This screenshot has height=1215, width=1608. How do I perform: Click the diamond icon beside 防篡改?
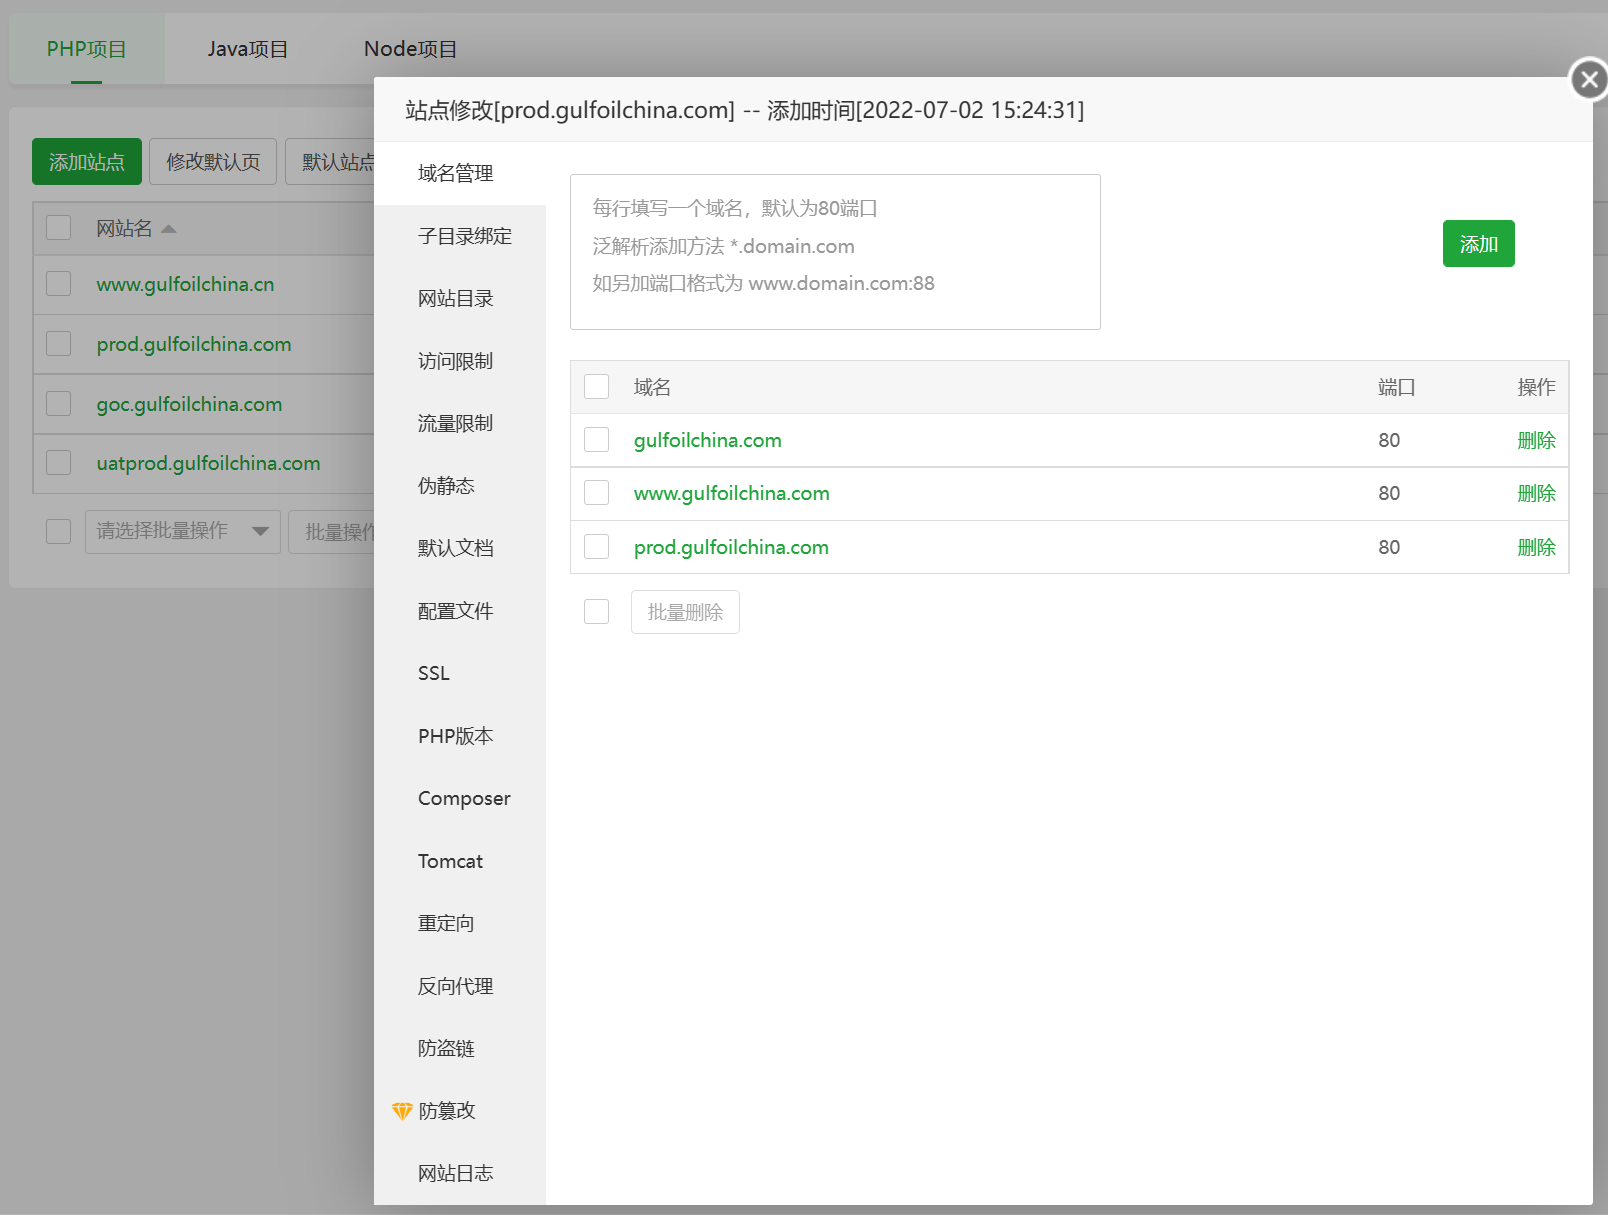[402, 1111]
